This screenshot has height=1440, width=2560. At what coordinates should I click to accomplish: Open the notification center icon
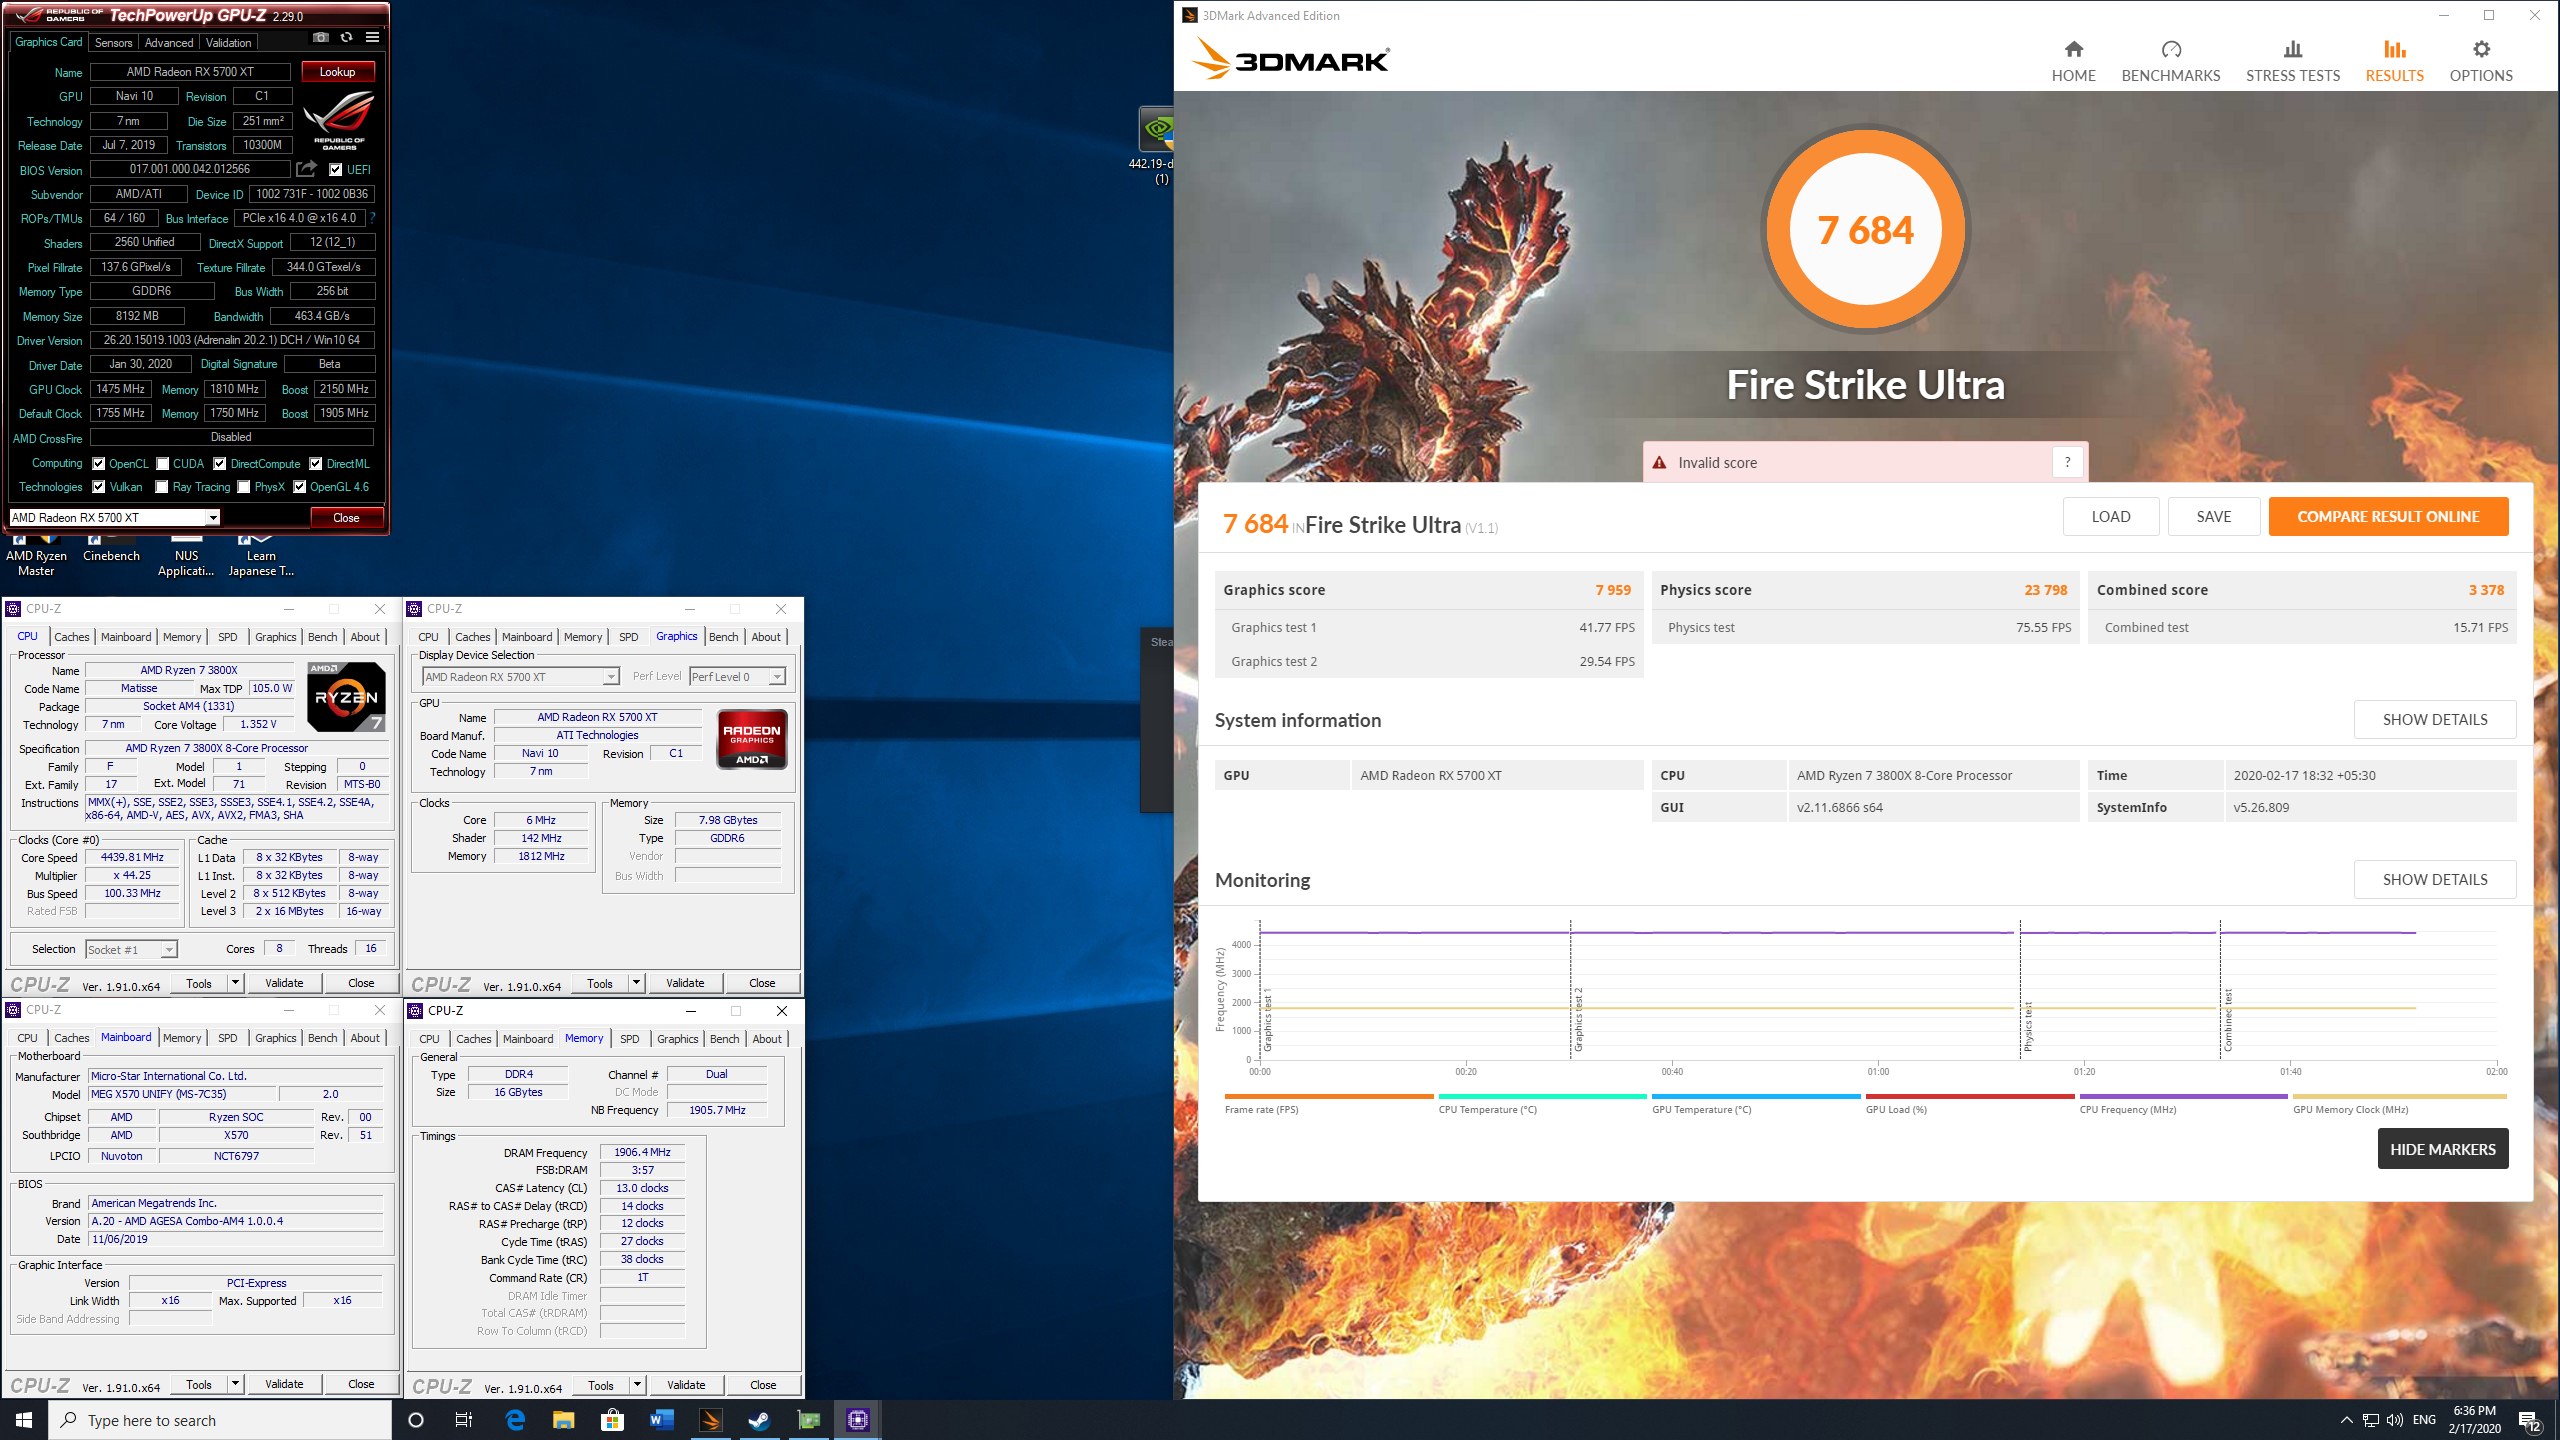pos(2530,1420)
